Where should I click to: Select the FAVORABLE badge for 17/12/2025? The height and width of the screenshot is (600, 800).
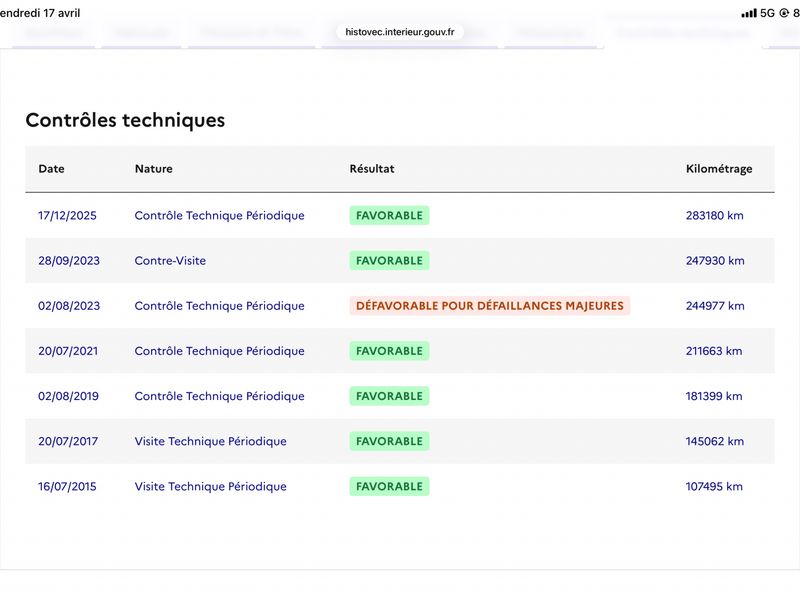(389, 215)
